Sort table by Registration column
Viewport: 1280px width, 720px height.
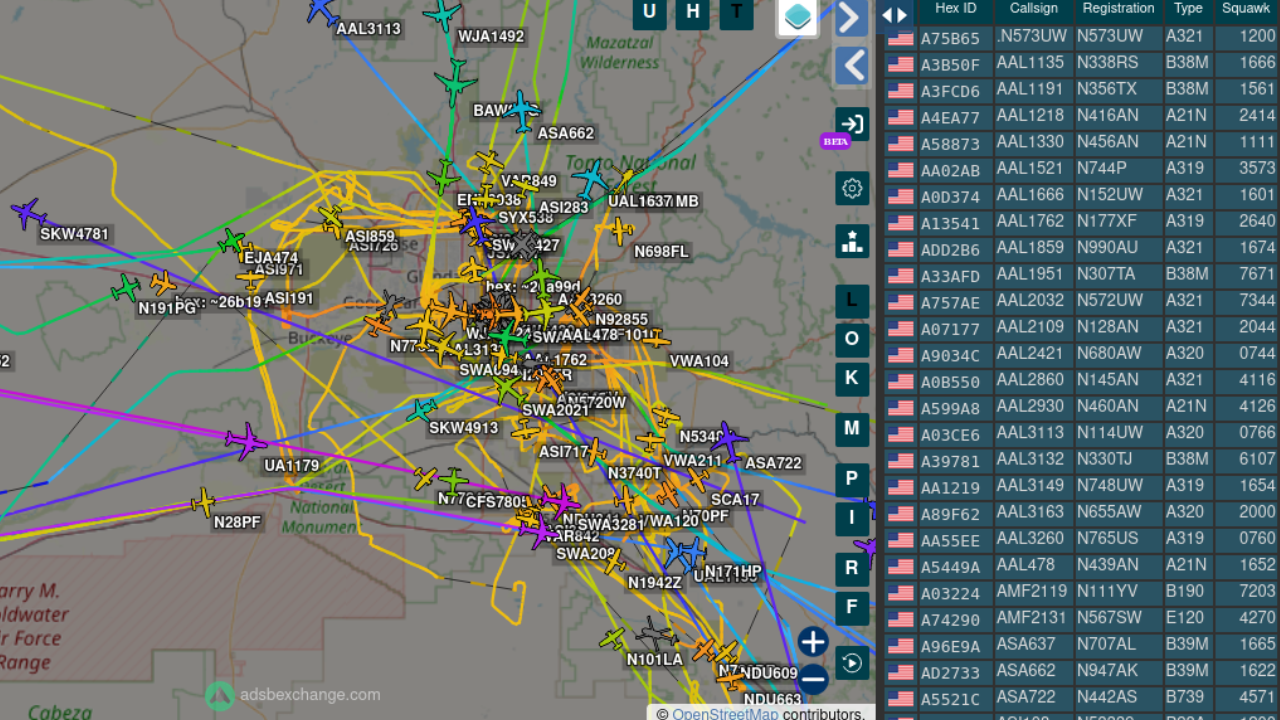[1118, 9]
